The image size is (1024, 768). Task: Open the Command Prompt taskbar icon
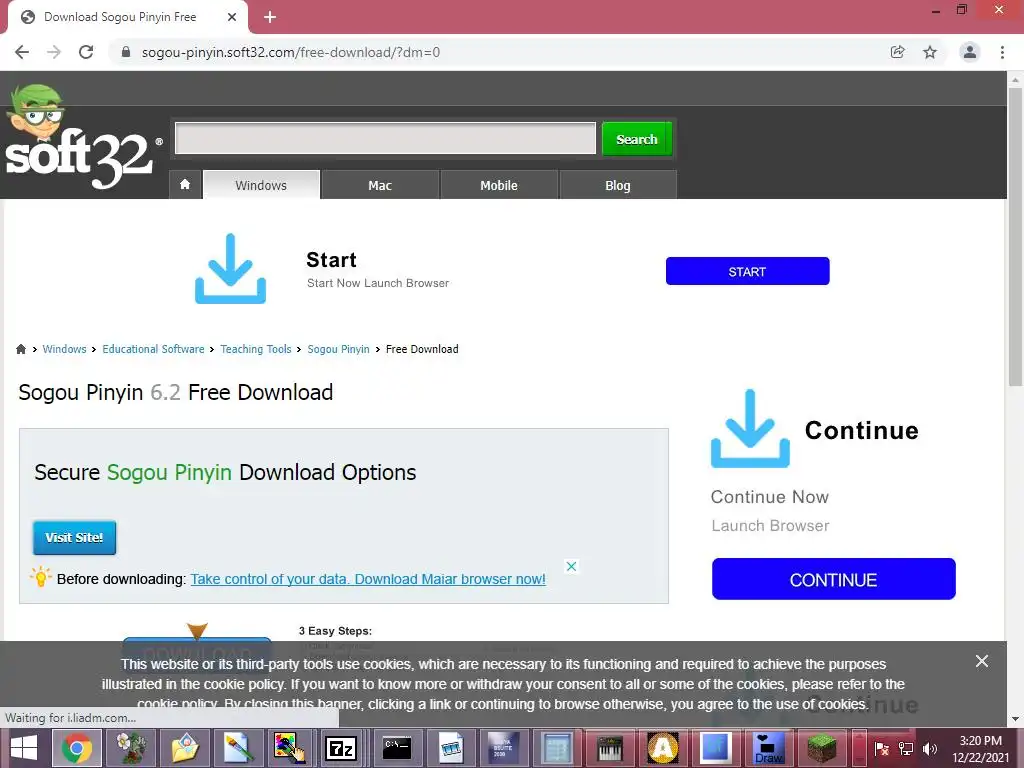[x=396, y=748]
